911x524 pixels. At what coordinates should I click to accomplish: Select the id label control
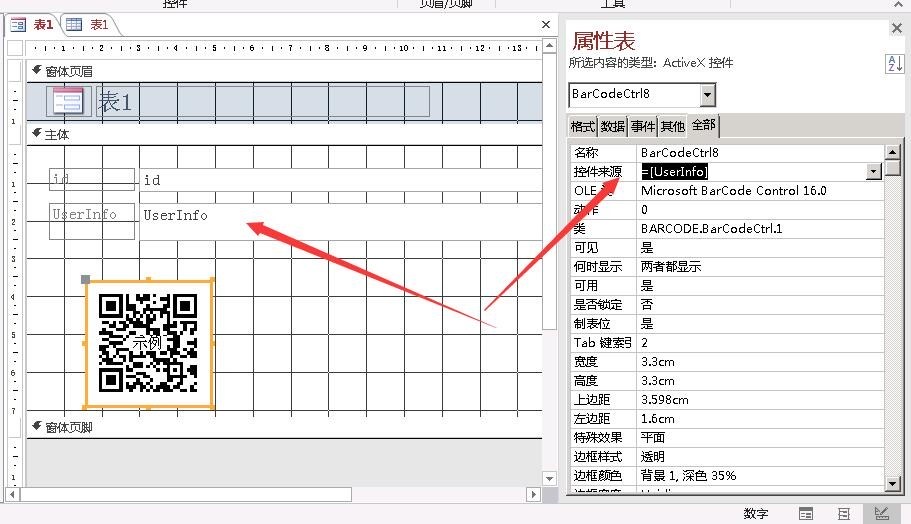(92, 180)
